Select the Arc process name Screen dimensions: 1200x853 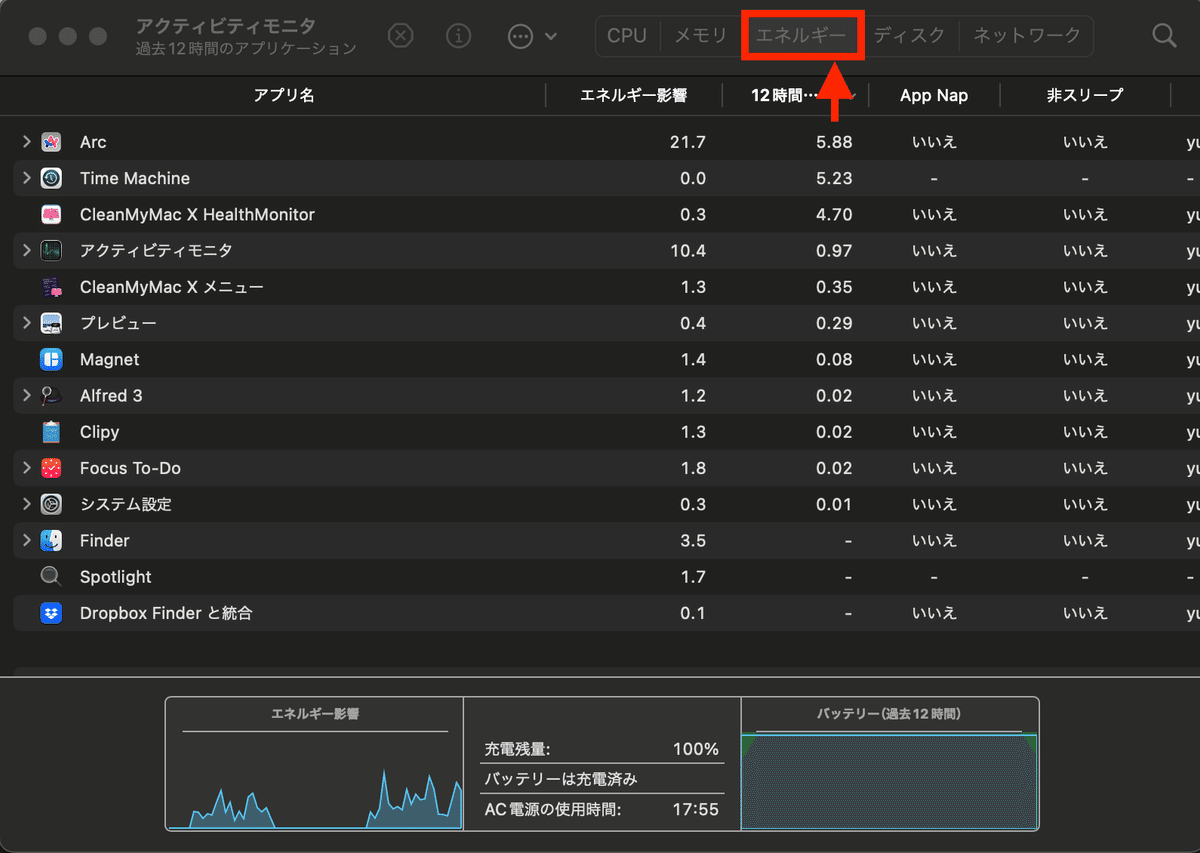[93, 142]
